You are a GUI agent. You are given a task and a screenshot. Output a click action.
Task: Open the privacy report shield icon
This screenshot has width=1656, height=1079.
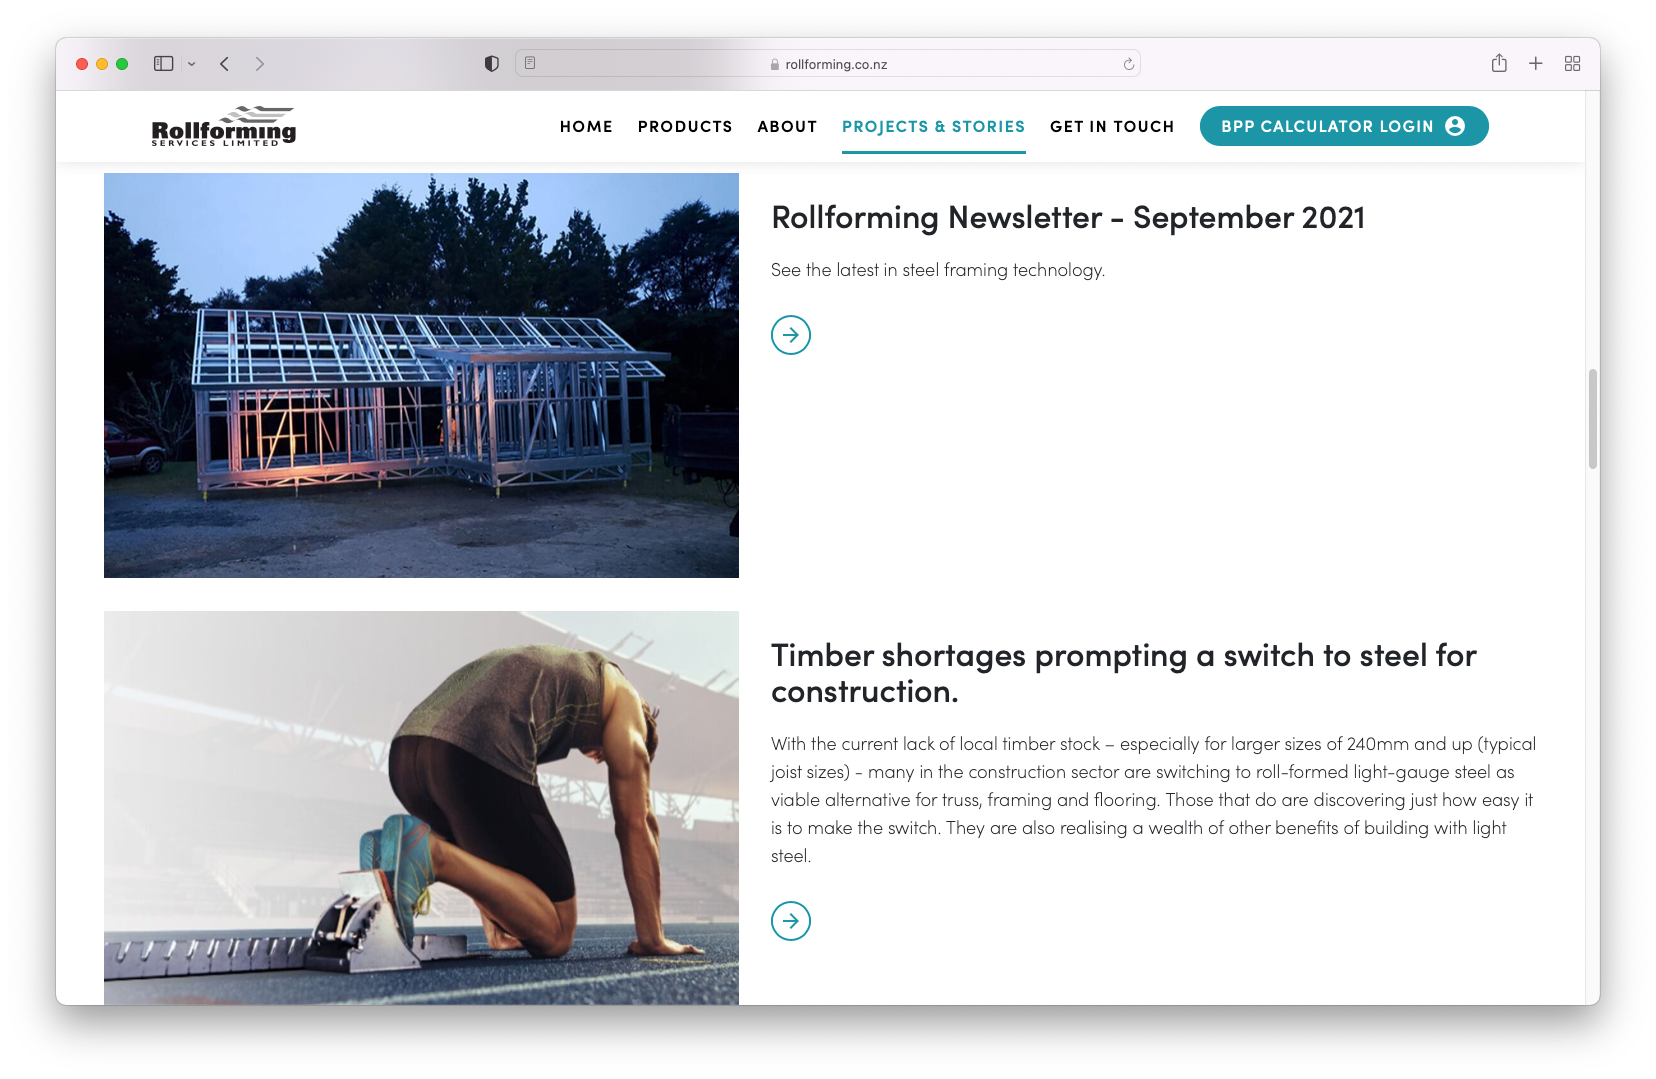(491, 64)
